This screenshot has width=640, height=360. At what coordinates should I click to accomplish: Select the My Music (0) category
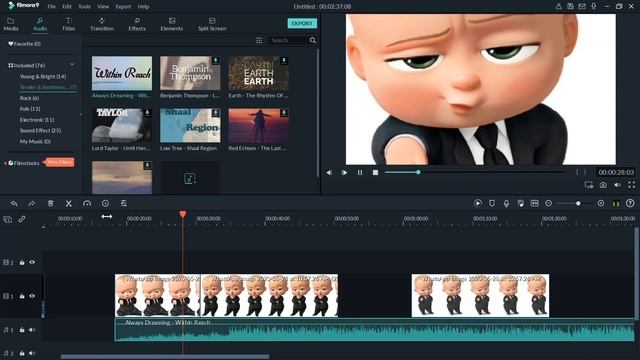(x=35, y=141)
